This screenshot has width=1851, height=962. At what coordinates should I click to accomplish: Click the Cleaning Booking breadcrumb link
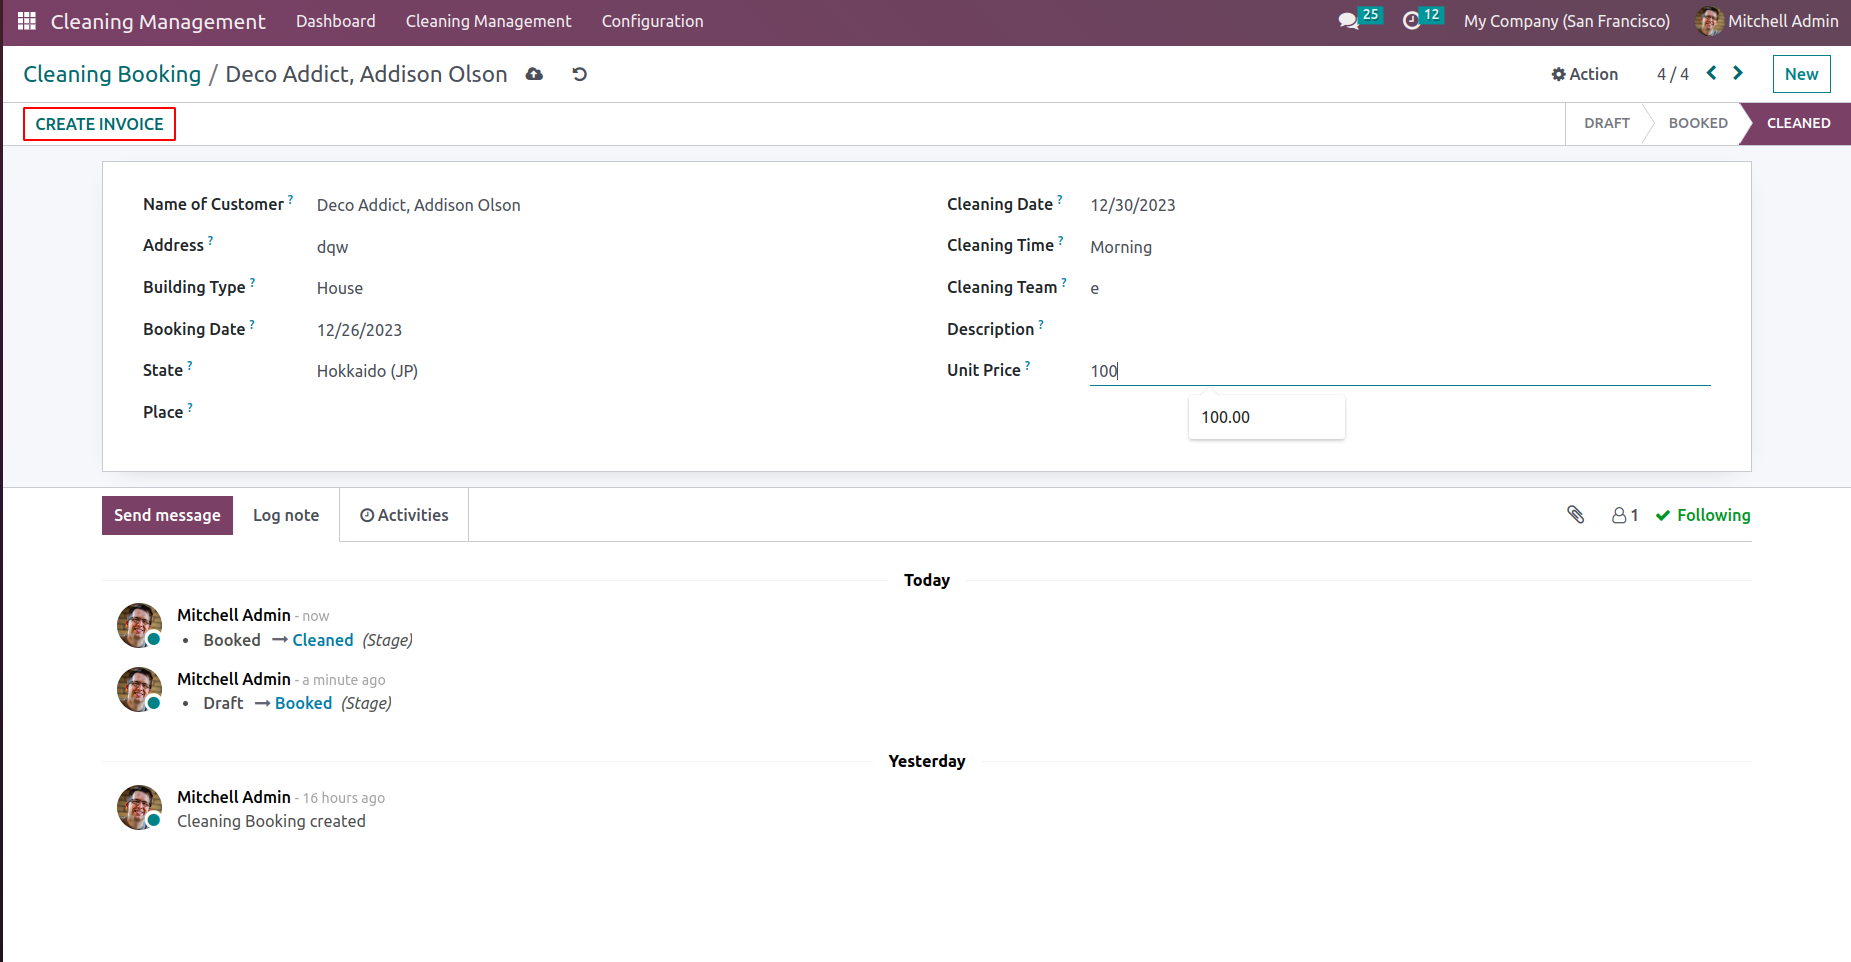[x=112, y=74]
